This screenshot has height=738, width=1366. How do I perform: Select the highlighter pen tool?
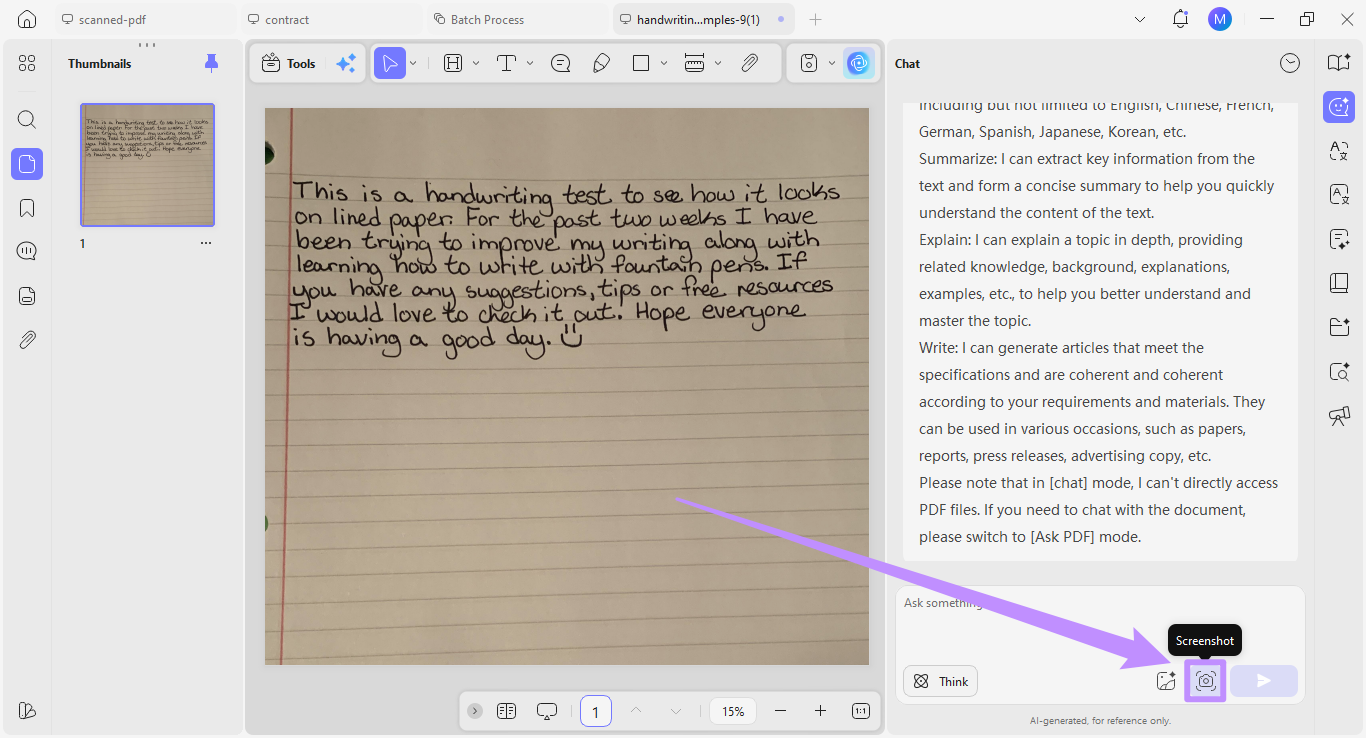coord(601,63)
